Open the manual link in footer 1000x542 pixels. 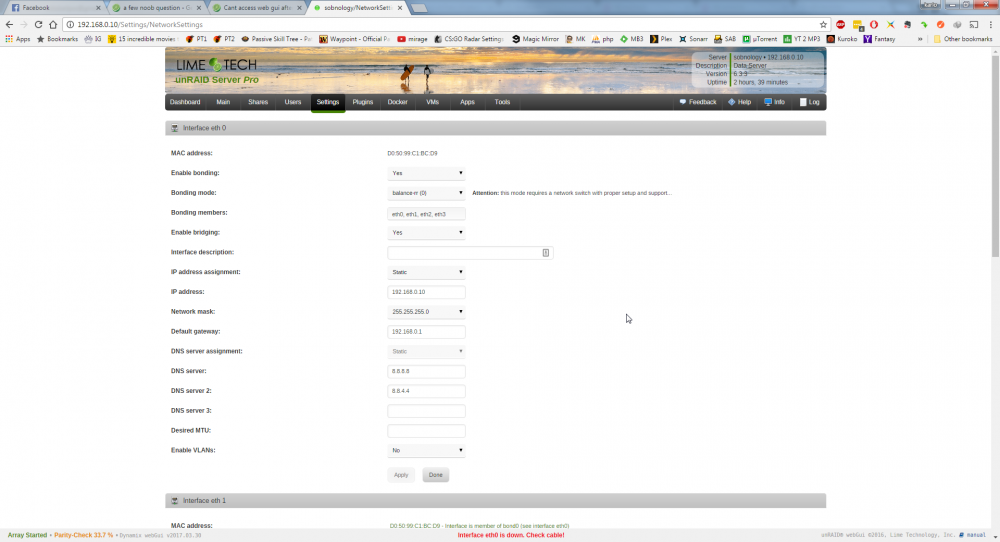point(973,535)
